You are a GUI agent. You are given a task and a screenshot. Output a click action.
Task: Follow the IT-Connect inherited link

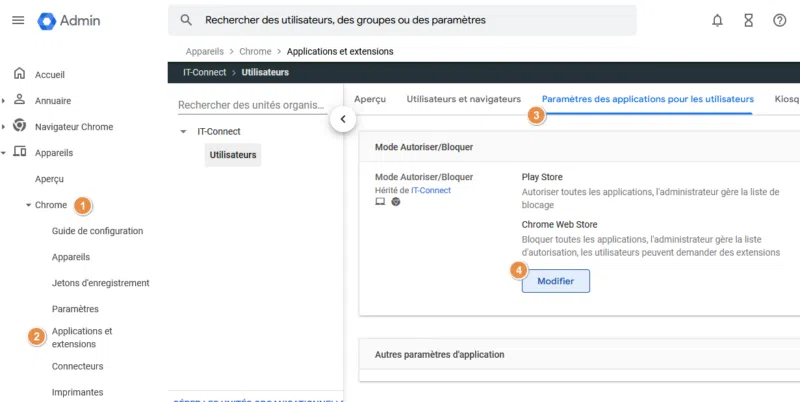click(x=431, y=190)
